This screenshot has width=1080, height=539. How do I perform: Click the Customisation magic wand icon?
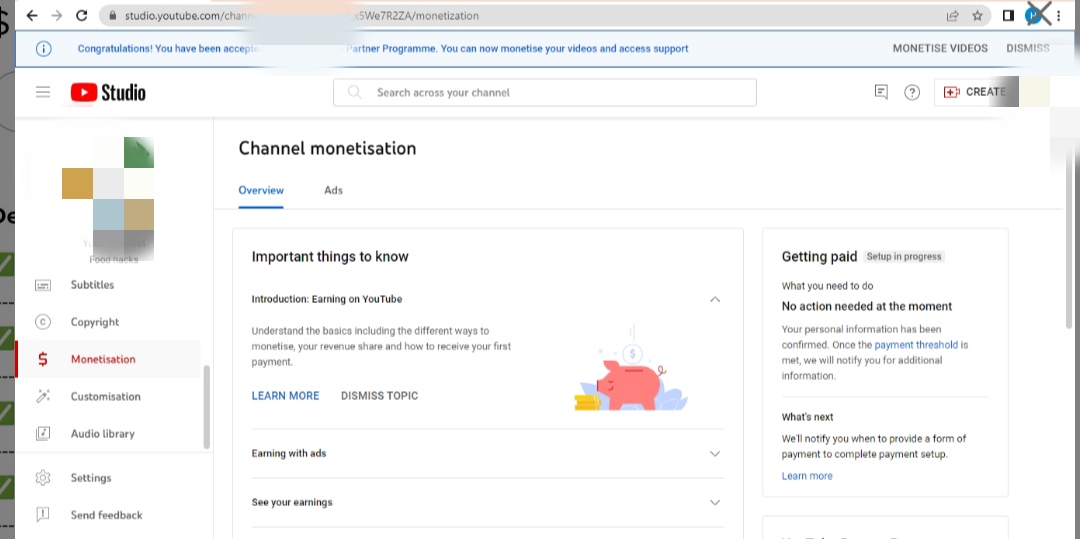coord(43,396)
